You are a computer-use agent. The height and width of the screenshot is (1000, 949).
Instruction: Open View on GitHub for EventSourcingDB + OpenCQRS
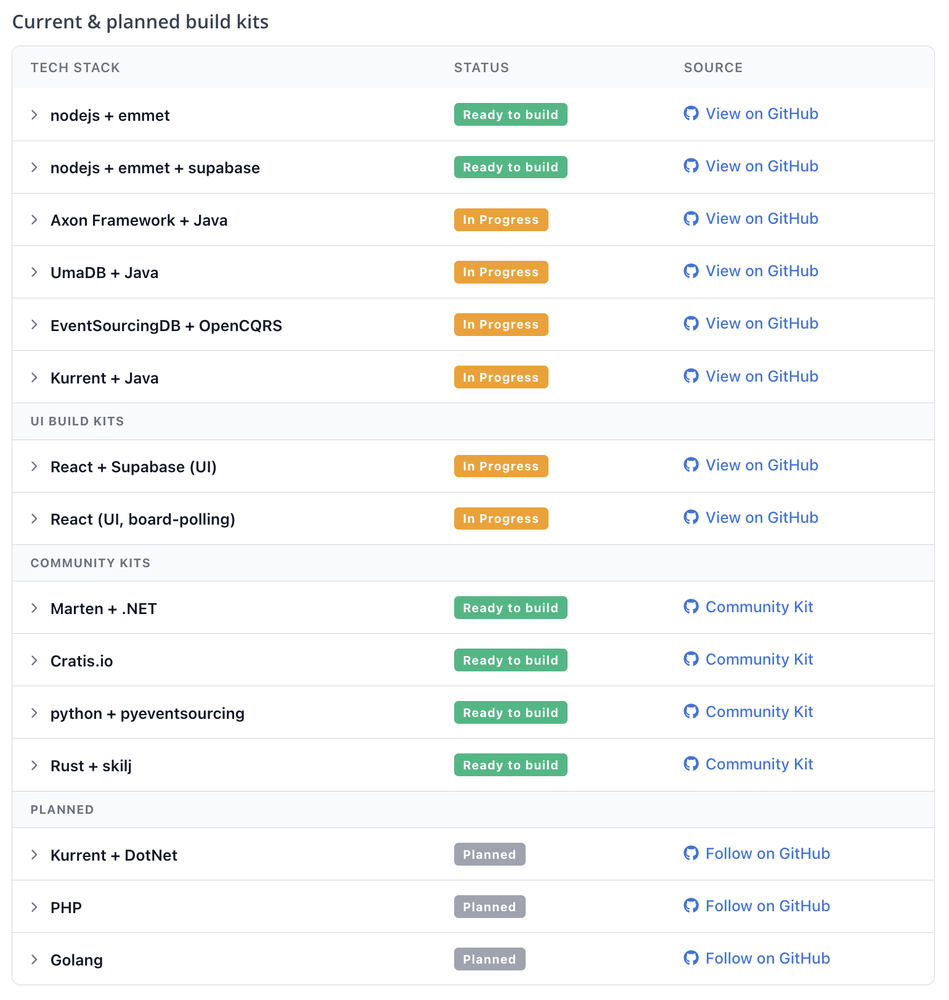click(761, 323)
